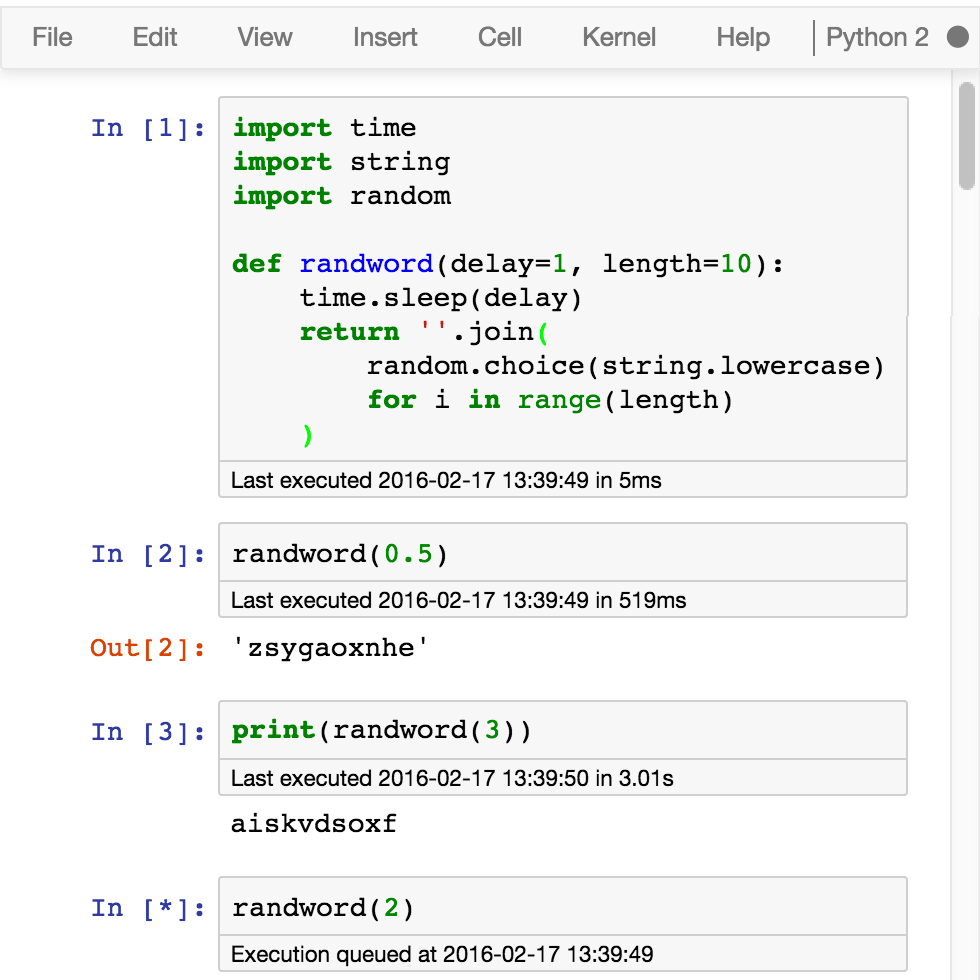The height and width of the screenshot is (980, 980).
Task: Open the Help menu
Action: point(742,37)
